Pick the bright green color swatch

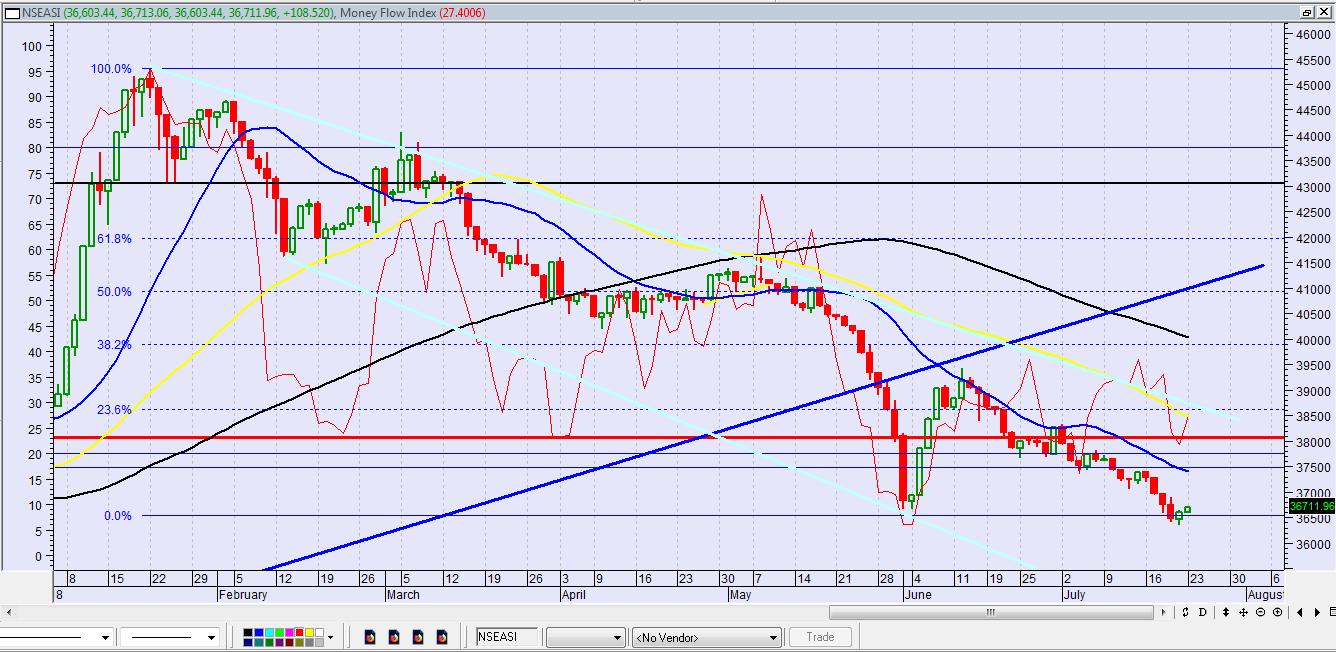coord(279,632)
